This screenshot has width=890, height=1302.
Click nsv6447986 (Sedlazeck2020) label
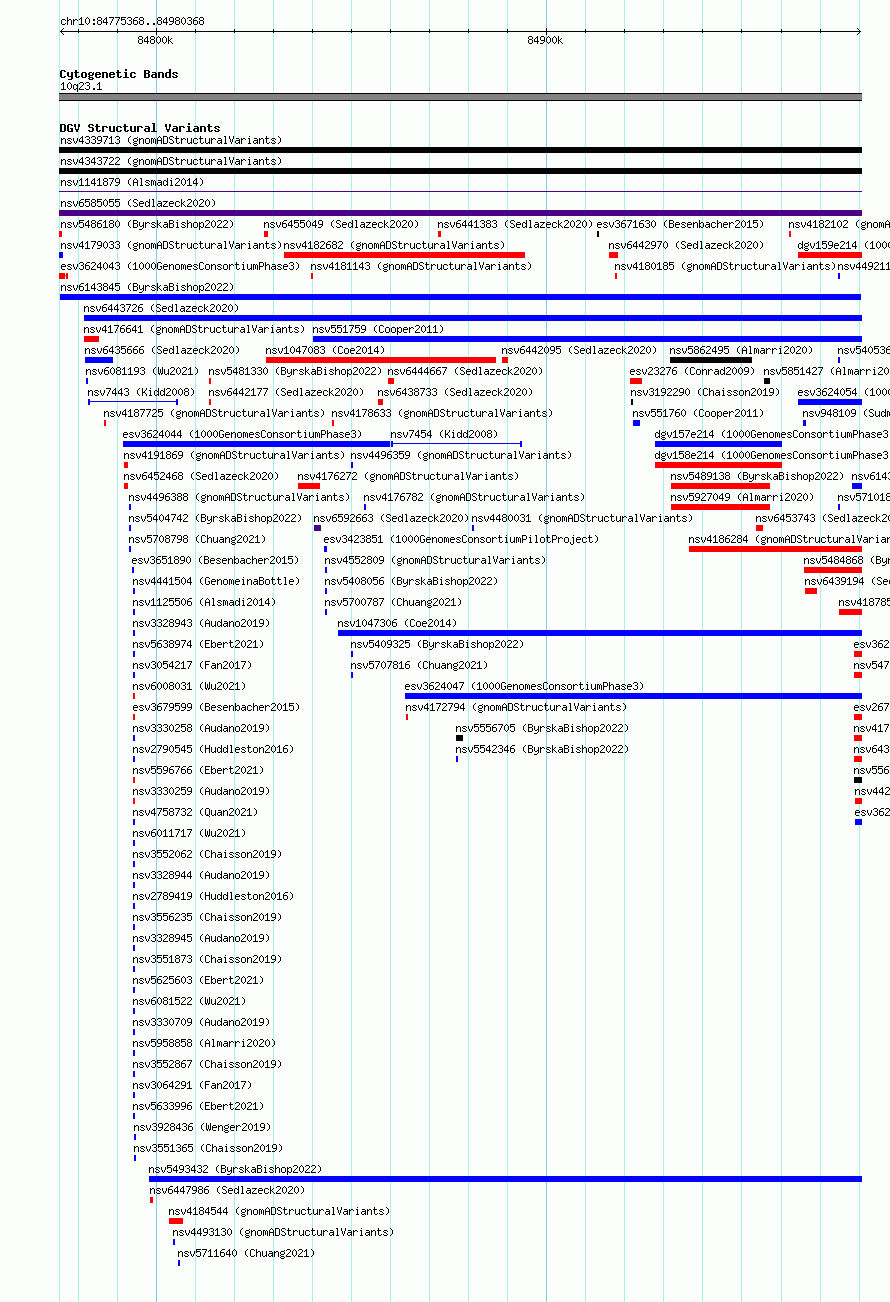click(228, 1190)
